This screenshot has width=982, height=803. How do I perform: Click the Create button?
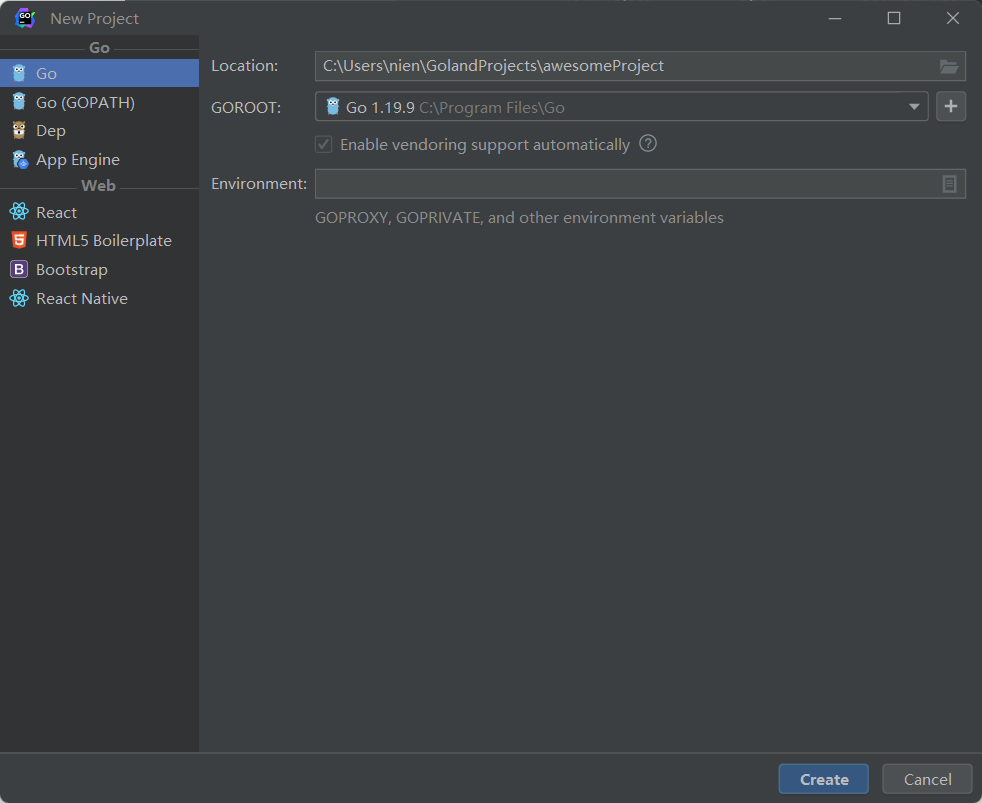tap(824, 779)
